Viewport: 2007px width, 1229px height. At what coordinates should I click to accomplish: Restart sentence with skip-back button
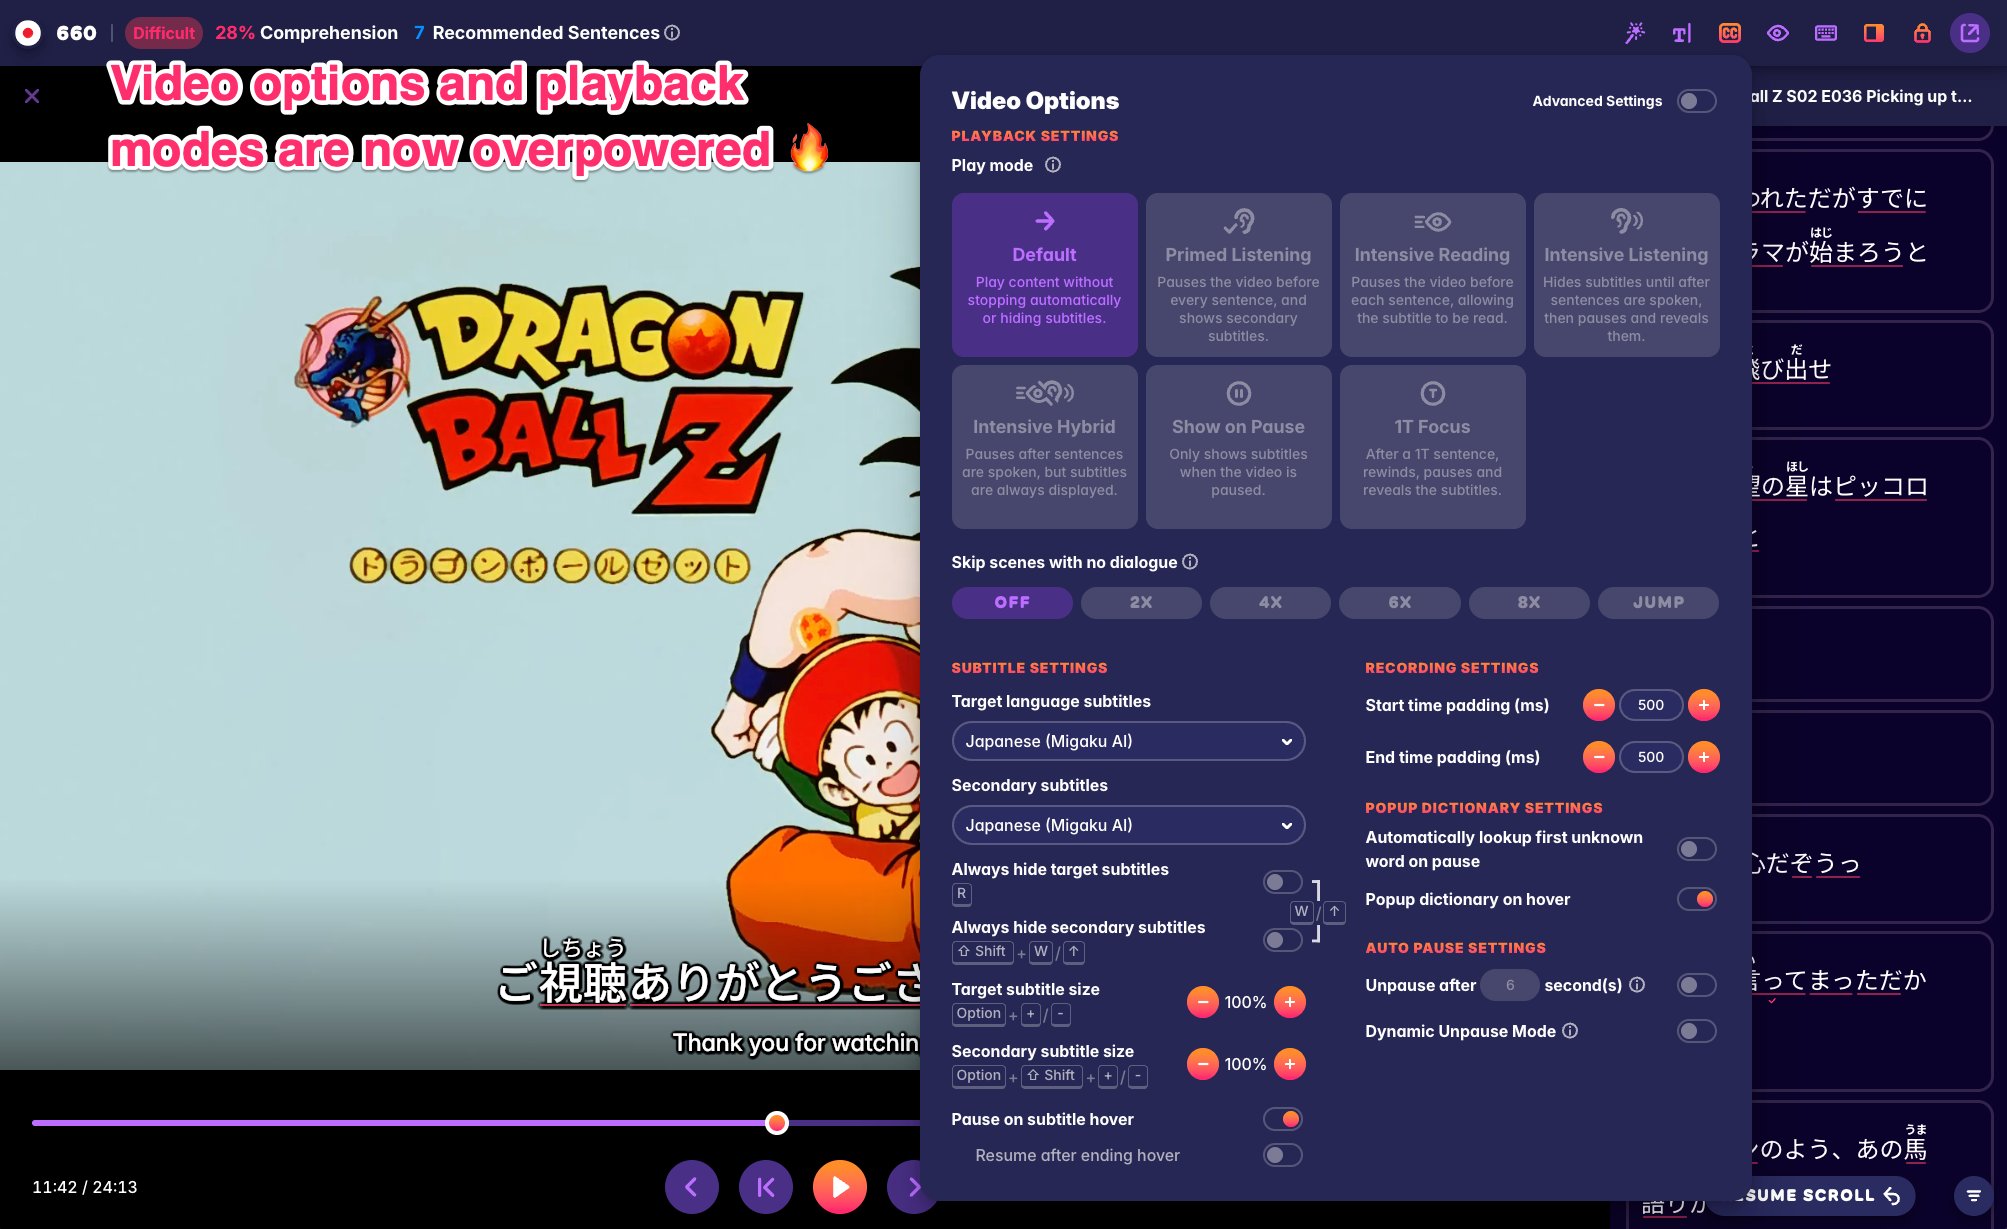pos(766,1187)
